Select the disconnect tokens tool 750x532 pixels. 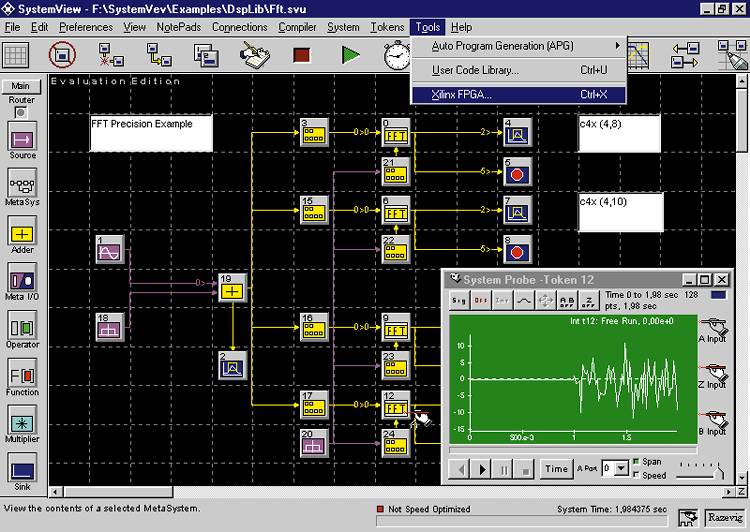111,55
